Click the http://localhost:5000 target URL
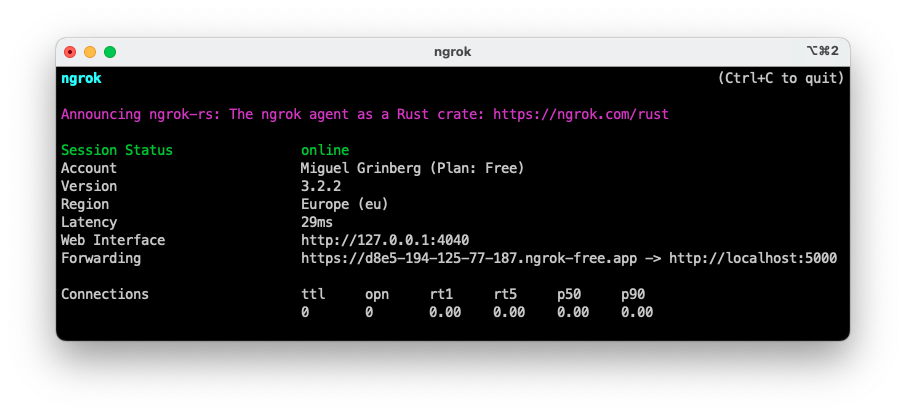This screenshot has width=906, height=415. [x=753, y=258]
